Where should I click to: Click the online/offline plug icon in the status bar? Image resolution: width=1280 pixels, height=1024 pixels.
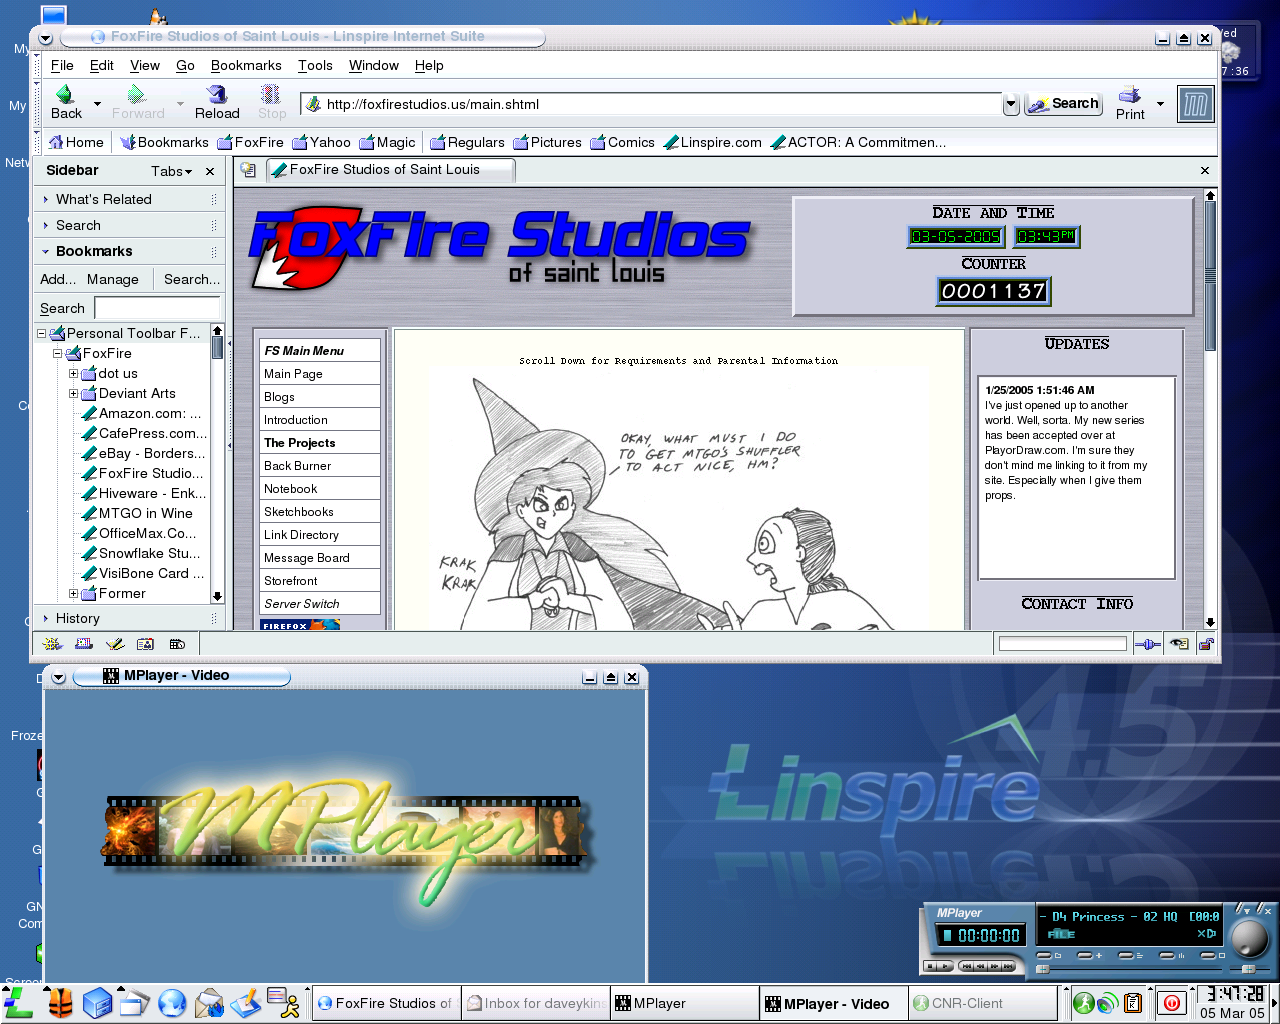(1147, 644)
